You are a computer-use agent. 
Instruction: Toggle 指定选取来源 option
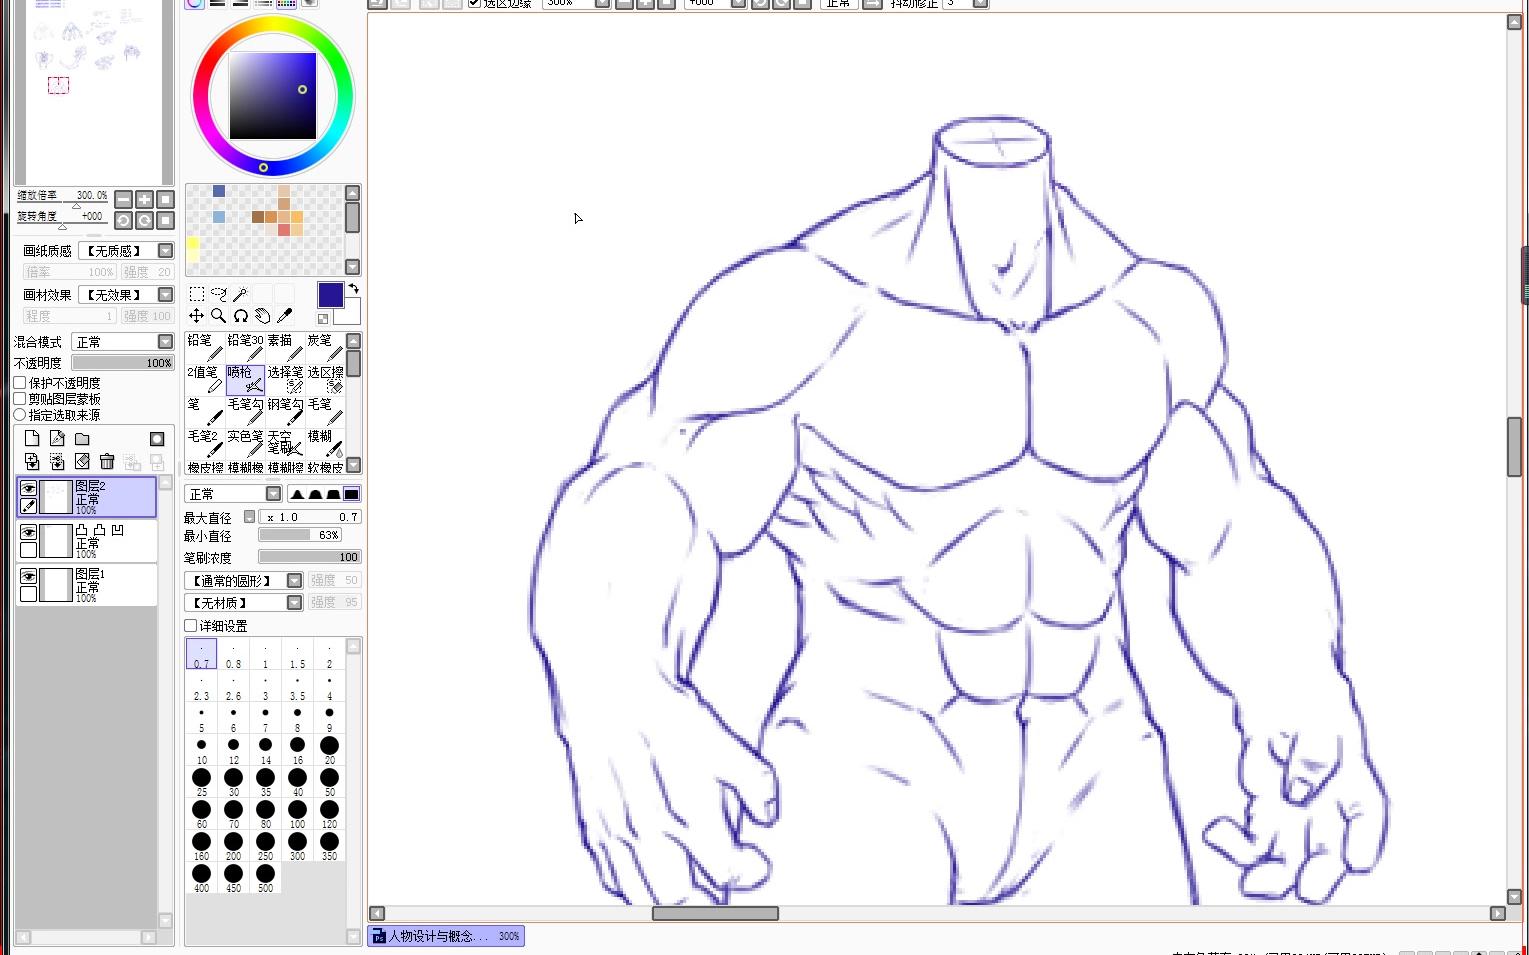pos(20,415)
